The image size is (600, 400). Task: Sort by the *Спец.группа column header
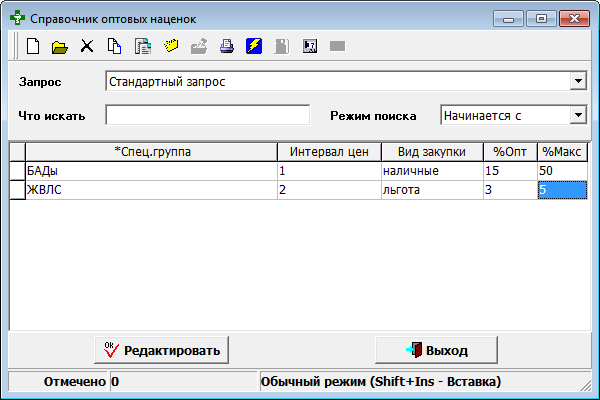[x=152, y=152]
